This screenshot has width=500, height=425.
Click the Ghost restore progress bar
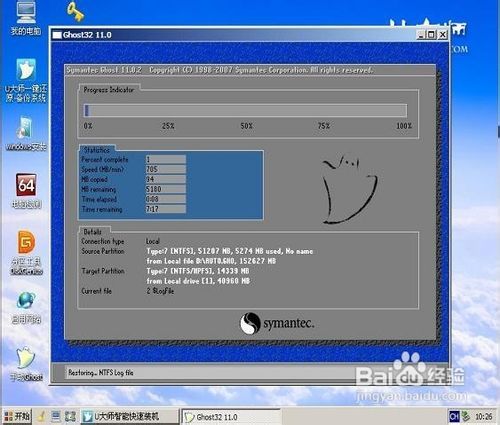[245, 110]
